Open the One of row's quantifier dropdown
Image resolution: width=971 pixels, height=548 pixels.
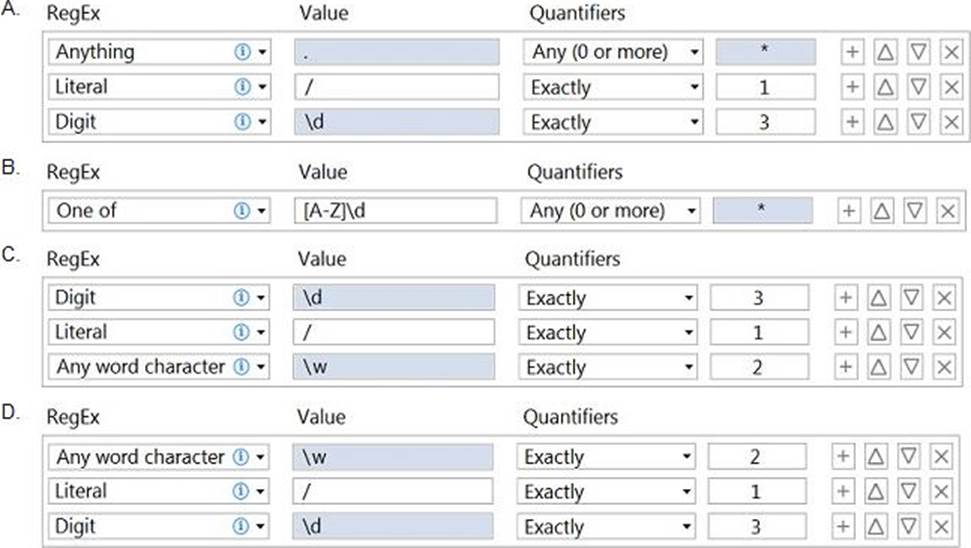point(692,211)
